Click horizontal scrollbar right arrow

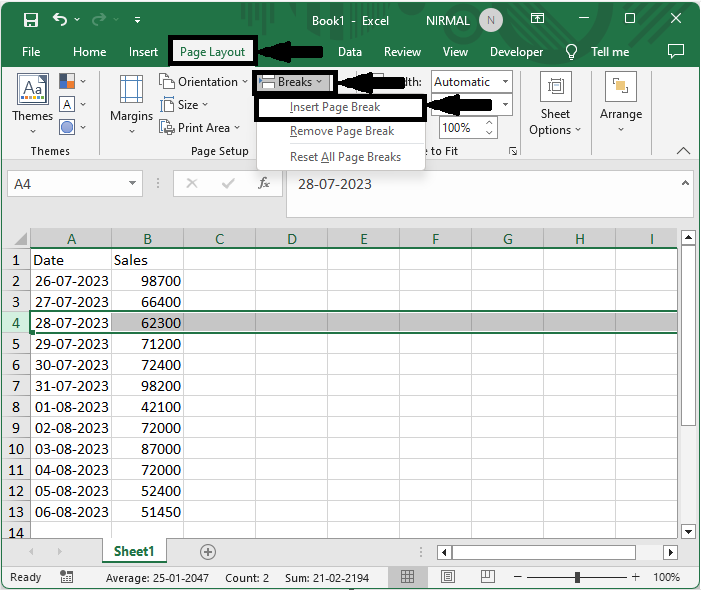tap(670, 552)
